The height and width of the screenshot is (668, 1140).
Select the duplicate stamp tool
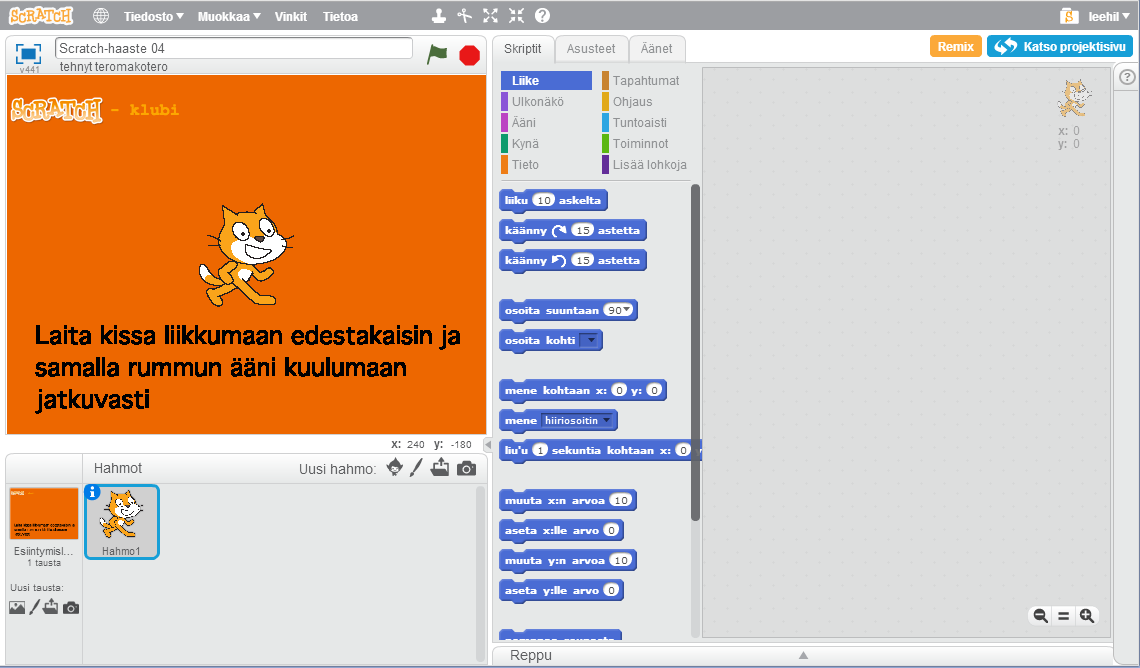point(438,16)
